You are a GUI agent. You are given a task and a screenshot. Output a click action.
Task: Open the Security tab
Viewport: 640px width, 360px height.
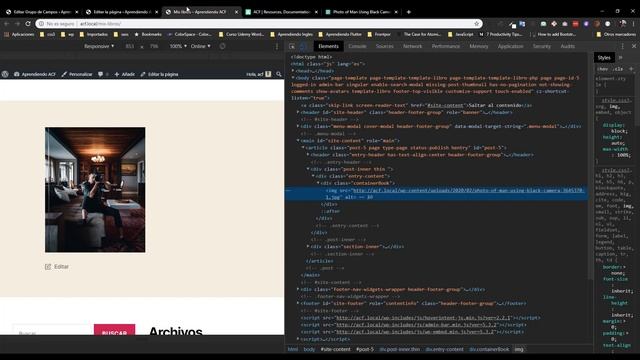[542, 47]
